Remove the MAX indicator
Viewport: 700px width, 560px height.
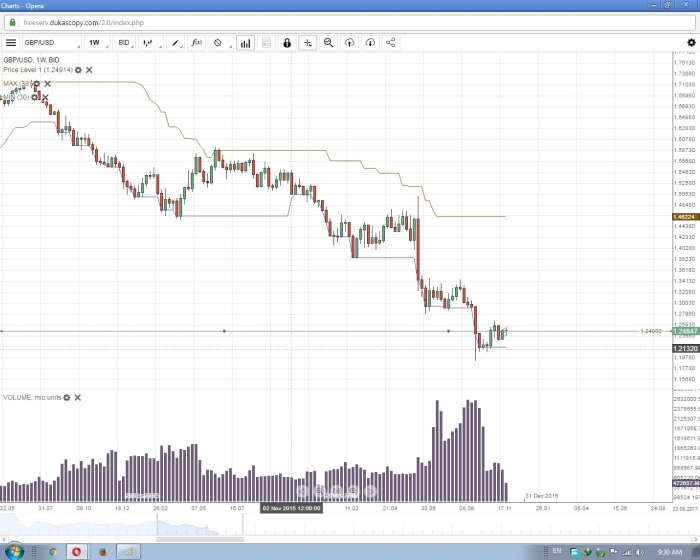pyautogui.click(x=47, y=84)
